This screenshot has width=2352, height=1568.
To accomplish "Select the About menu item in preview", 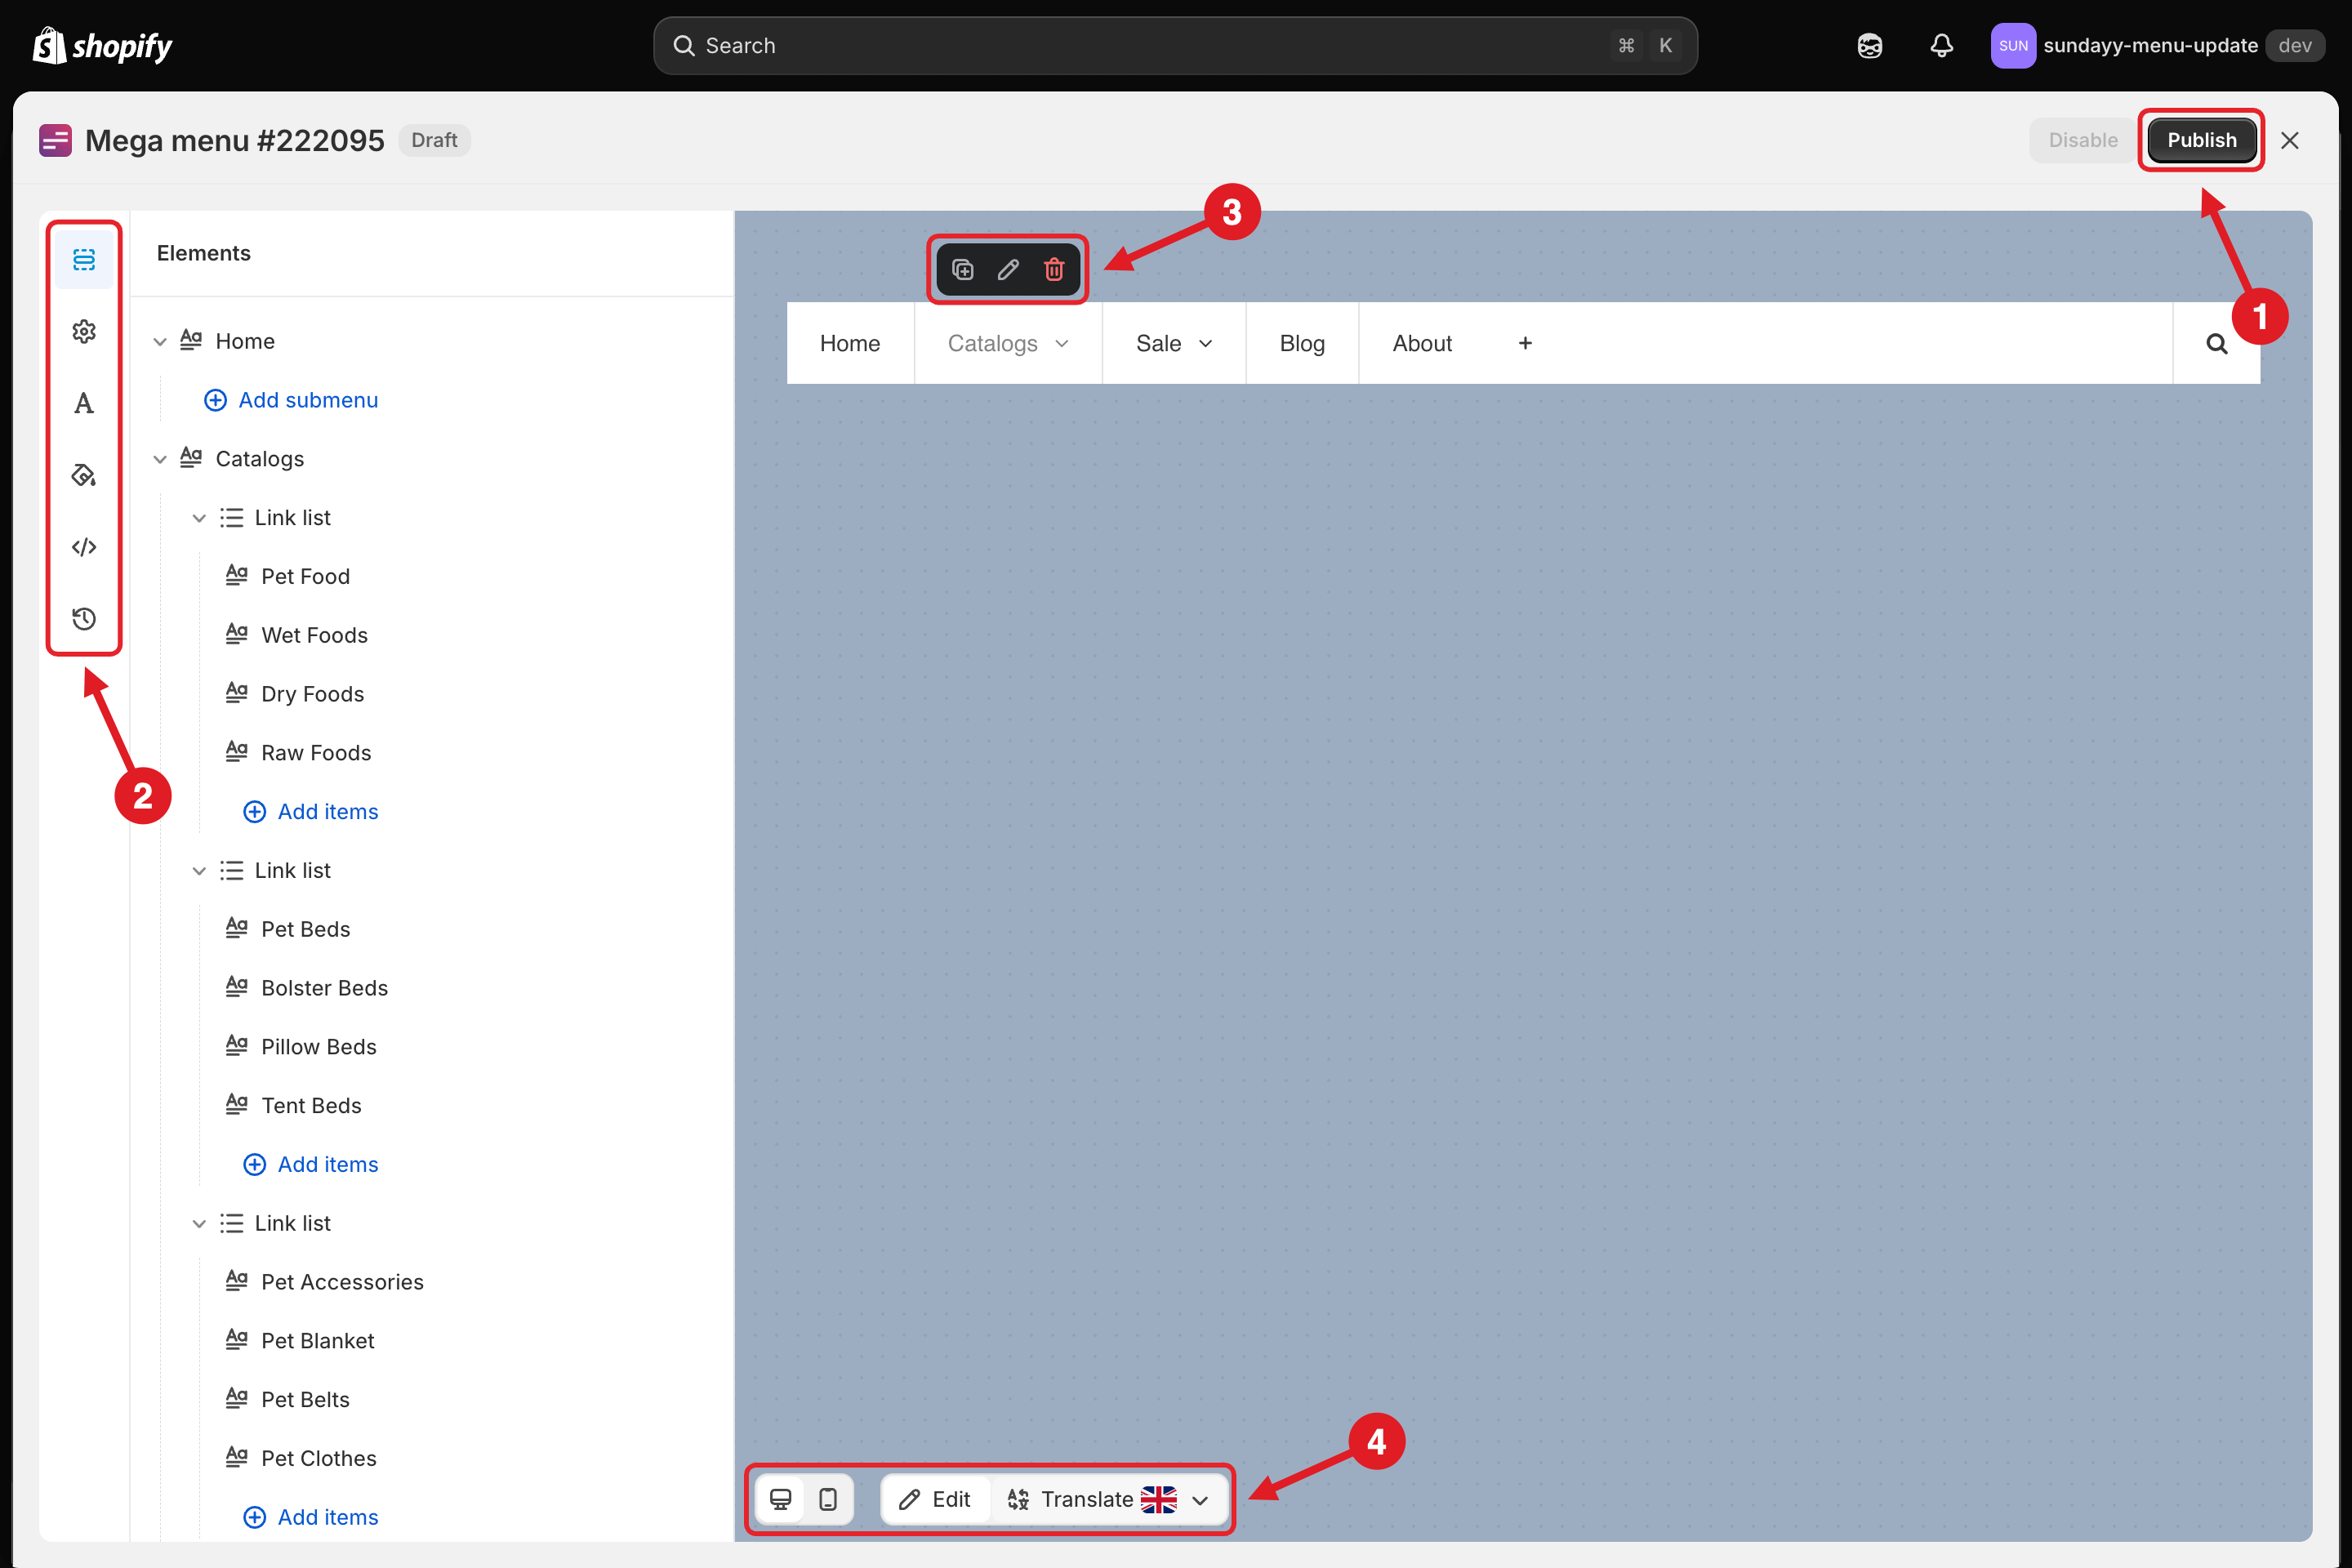I will pyautogui.click(x=1422, y=343).
